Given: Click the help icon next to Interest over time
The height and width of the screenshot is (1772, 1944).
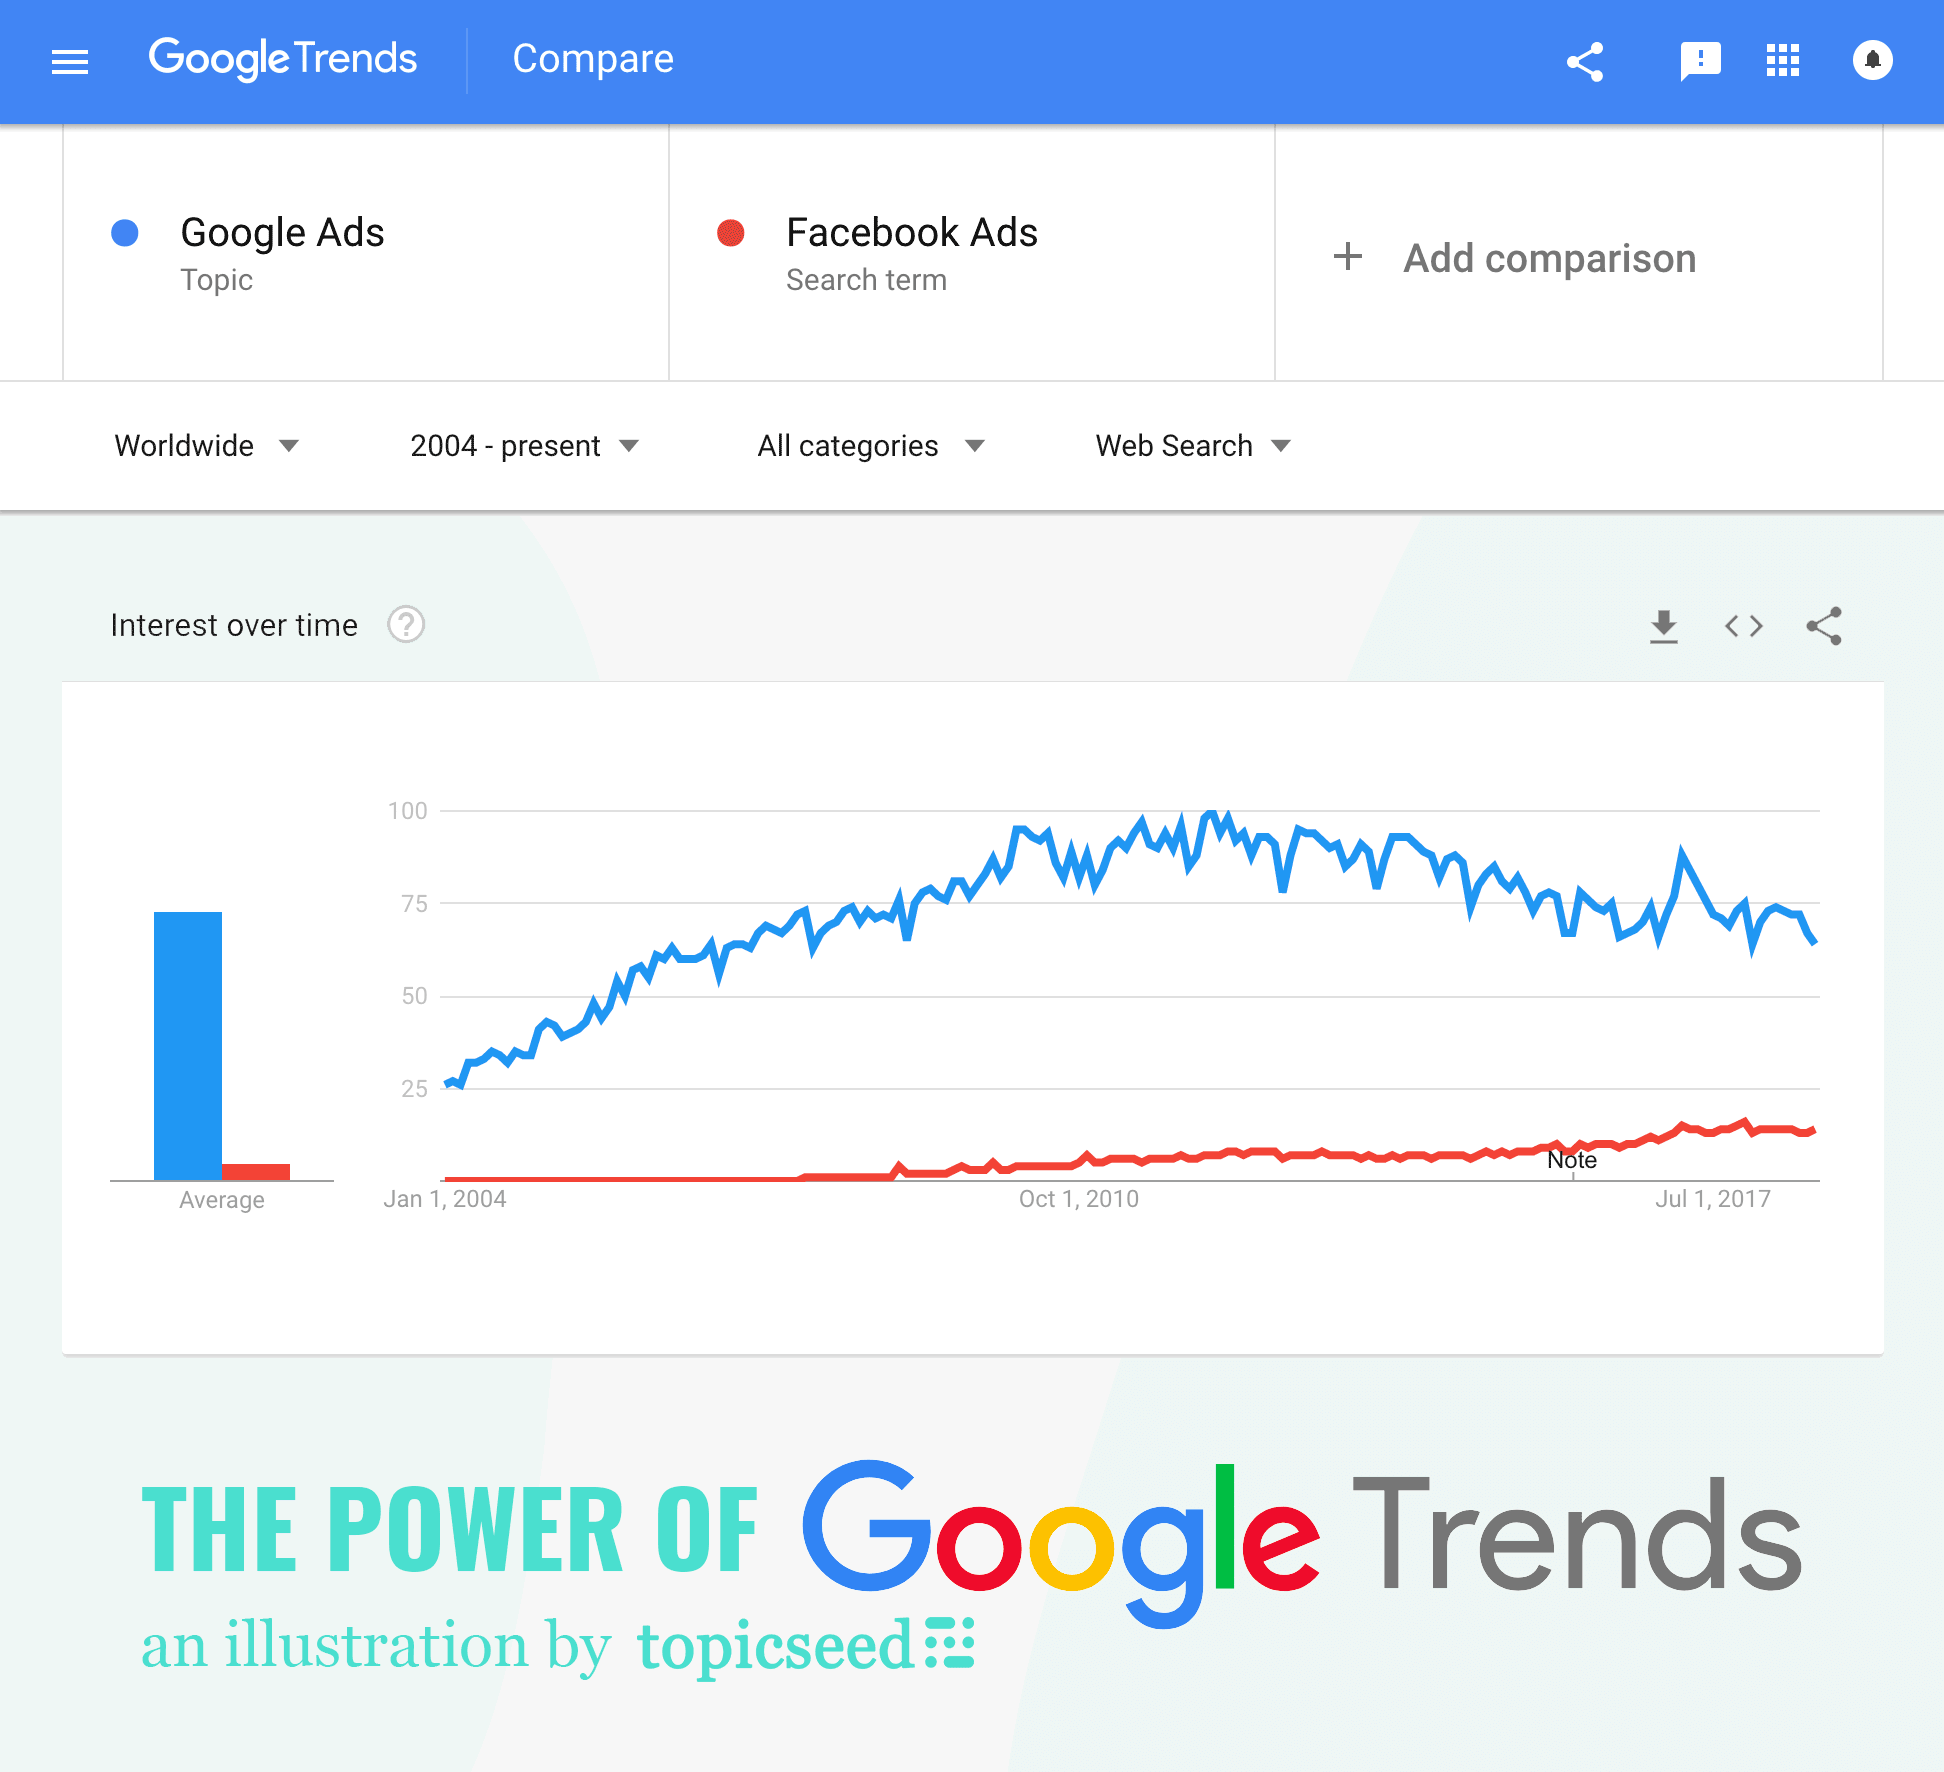Looking at the screenshot, I should pyautogui.click(x=406, y=624).
